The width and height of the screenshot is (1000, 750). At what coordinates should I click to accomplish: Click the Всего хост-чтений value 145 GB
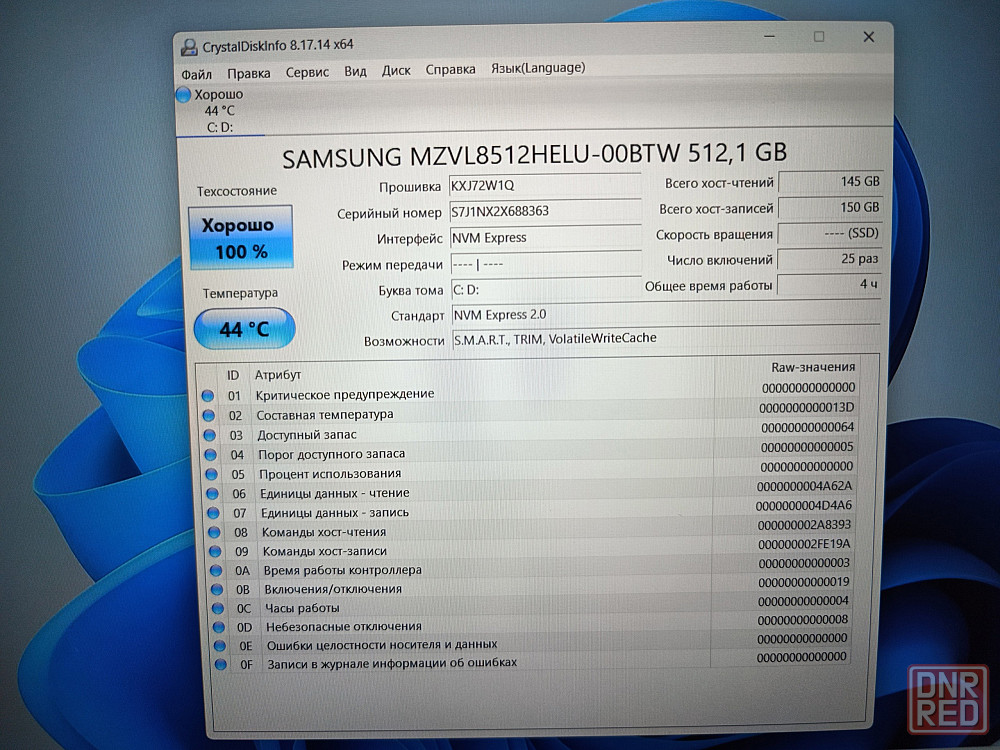(830, 182)
